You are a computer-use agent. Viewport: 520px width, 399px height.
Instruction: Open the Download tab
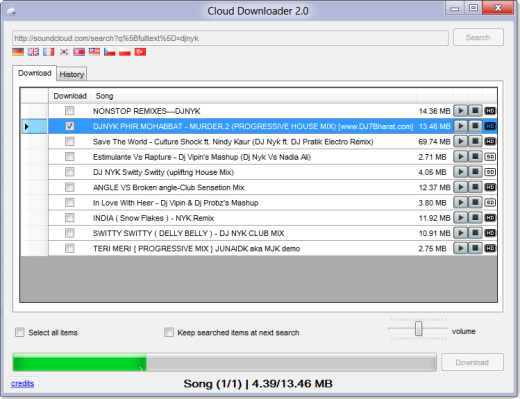(x=35, y=73)
